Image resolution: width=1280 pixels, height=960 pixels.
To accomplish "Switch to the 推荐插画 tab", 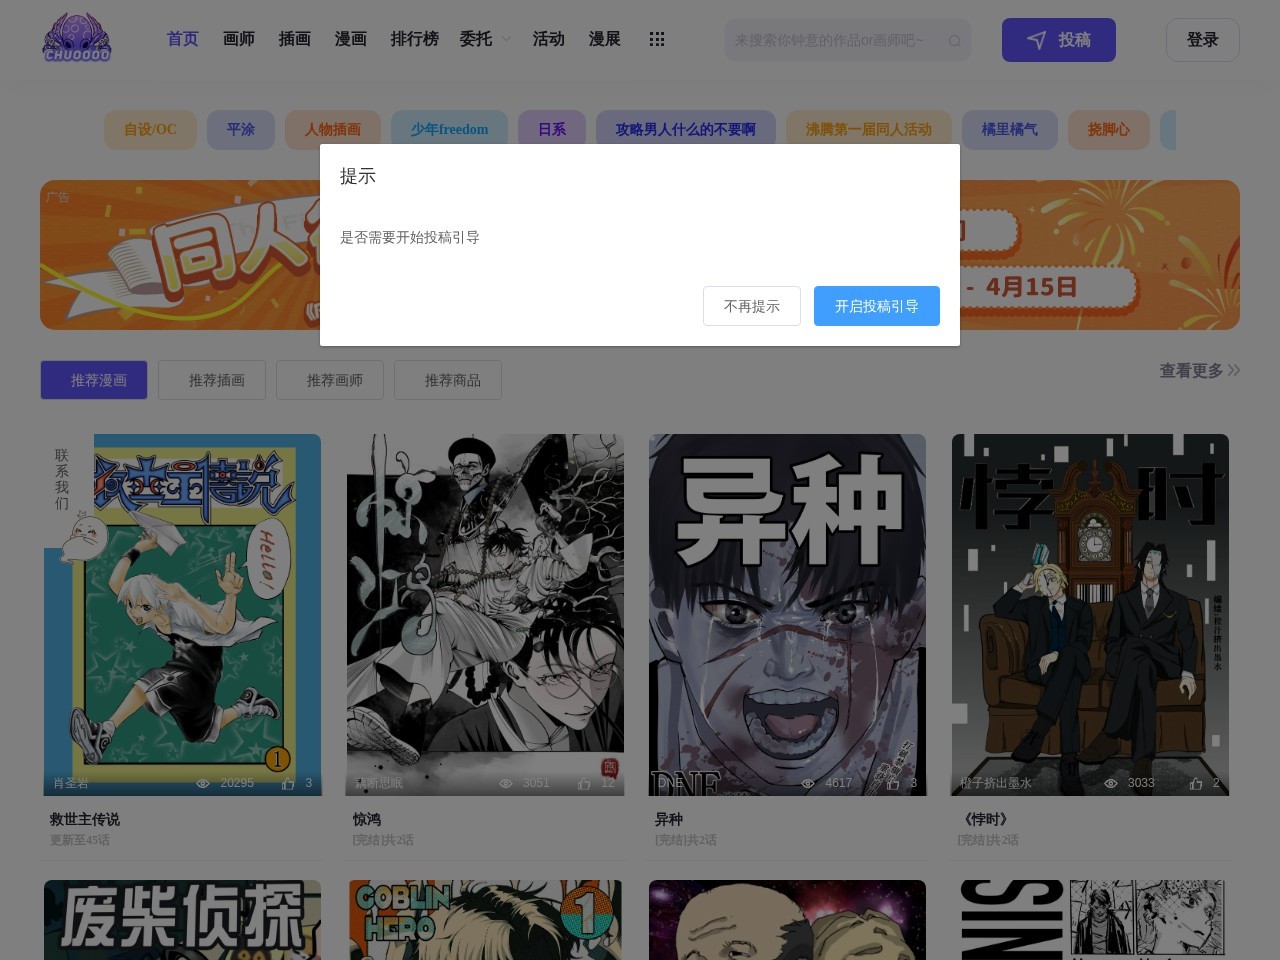I will [212, 380].
